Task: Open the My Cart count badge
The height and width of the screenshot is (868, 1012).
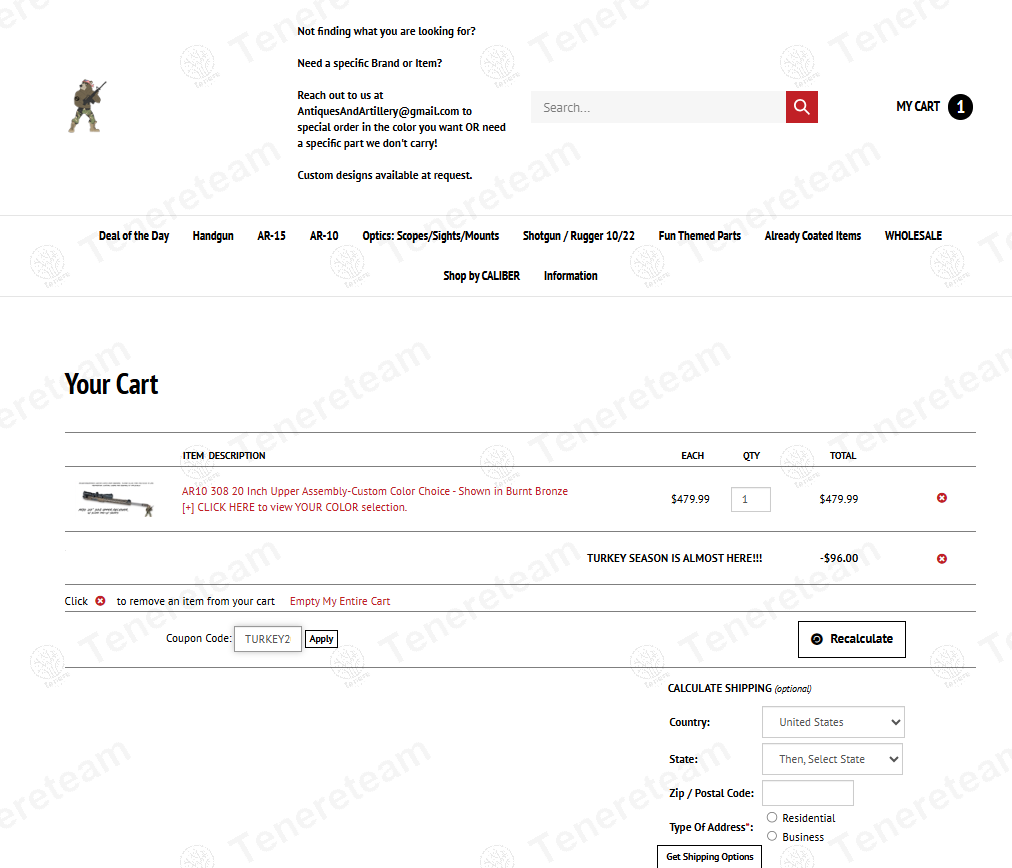Action: pos(960,107)
